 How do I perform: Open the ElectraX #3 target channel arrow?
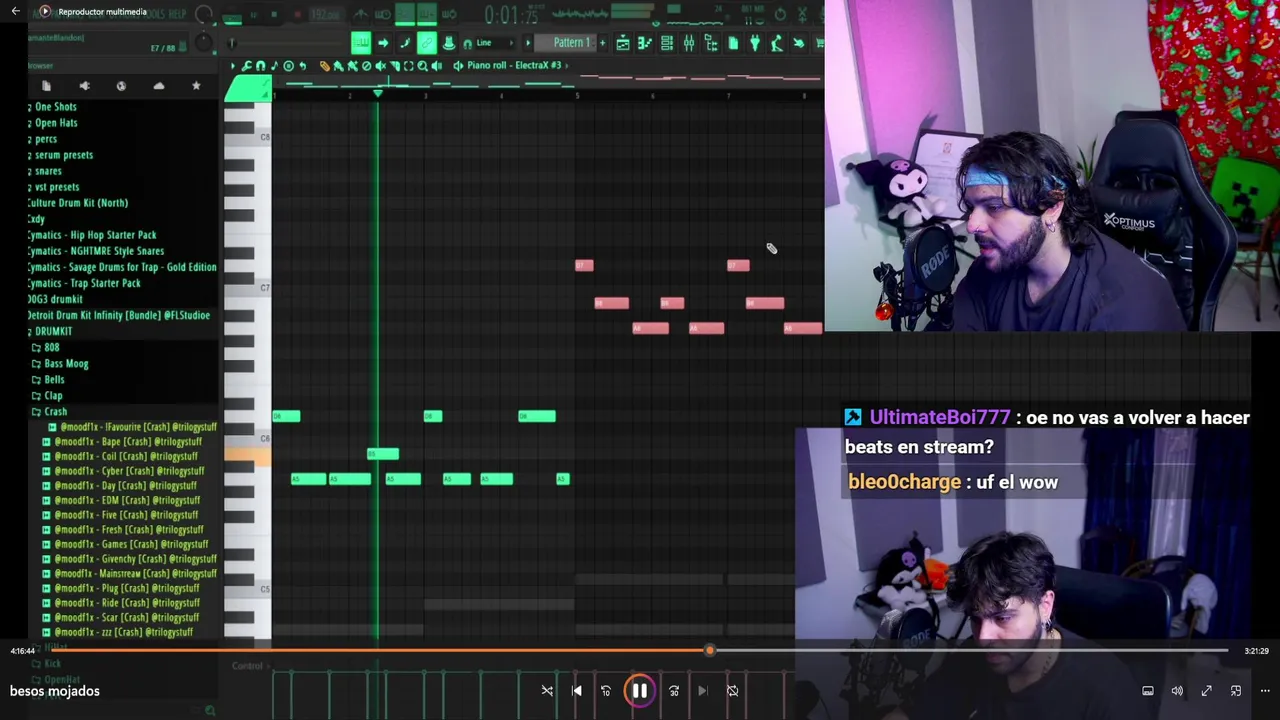click(566, 65)
